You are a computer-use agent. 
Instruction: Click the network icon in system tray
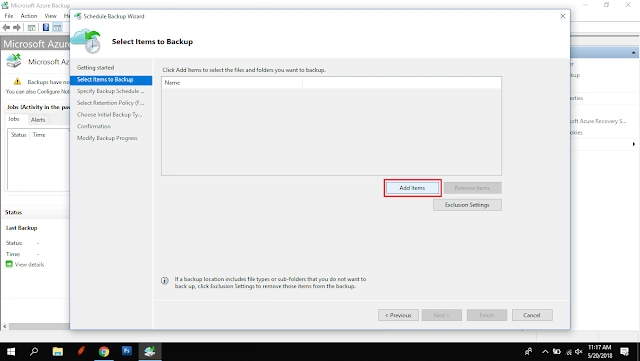(x=568, y=352)
